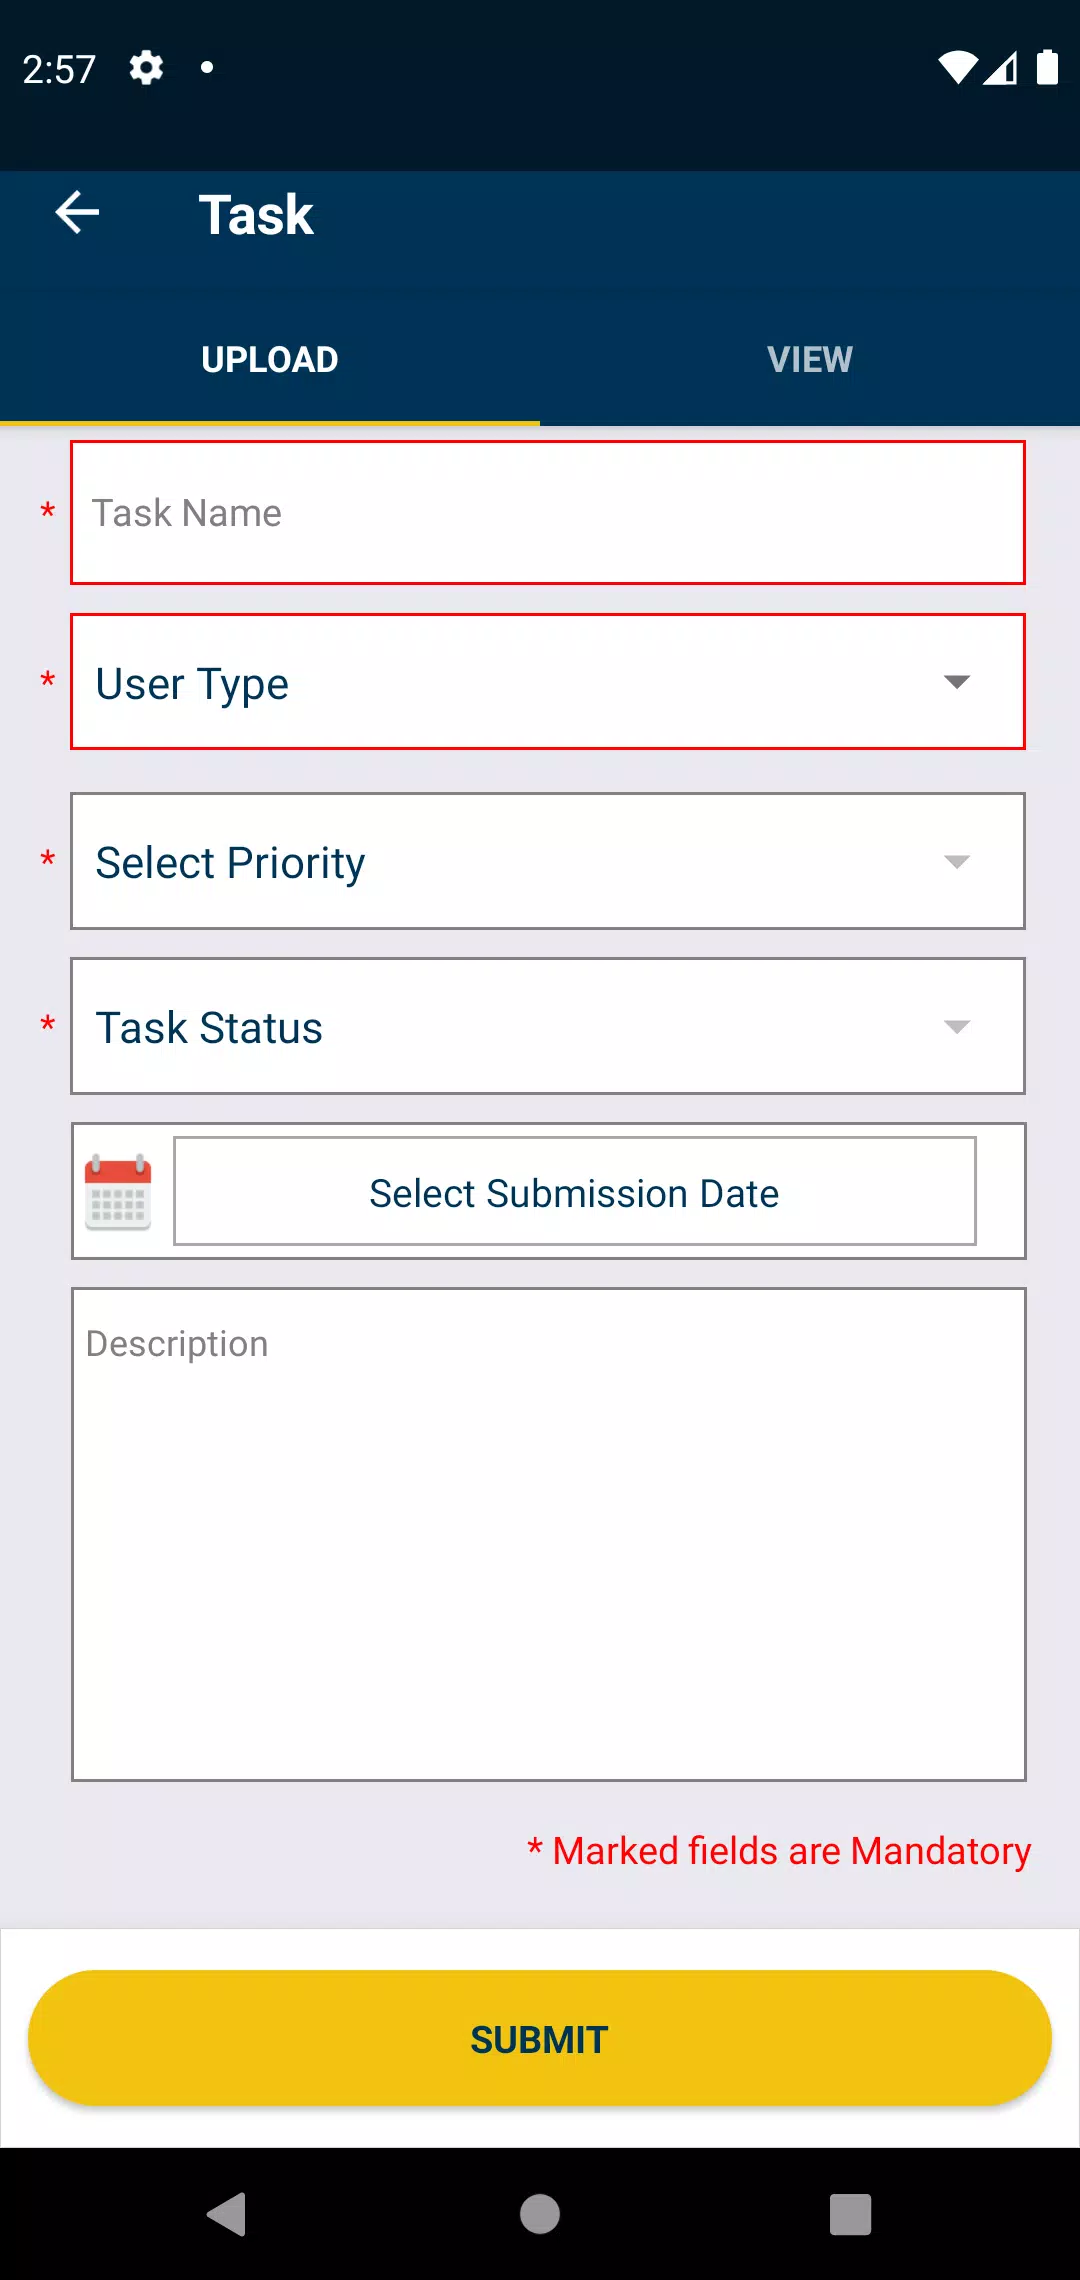Tap the Android recent apps square
The image size is (1080, 2280).
851,2214
